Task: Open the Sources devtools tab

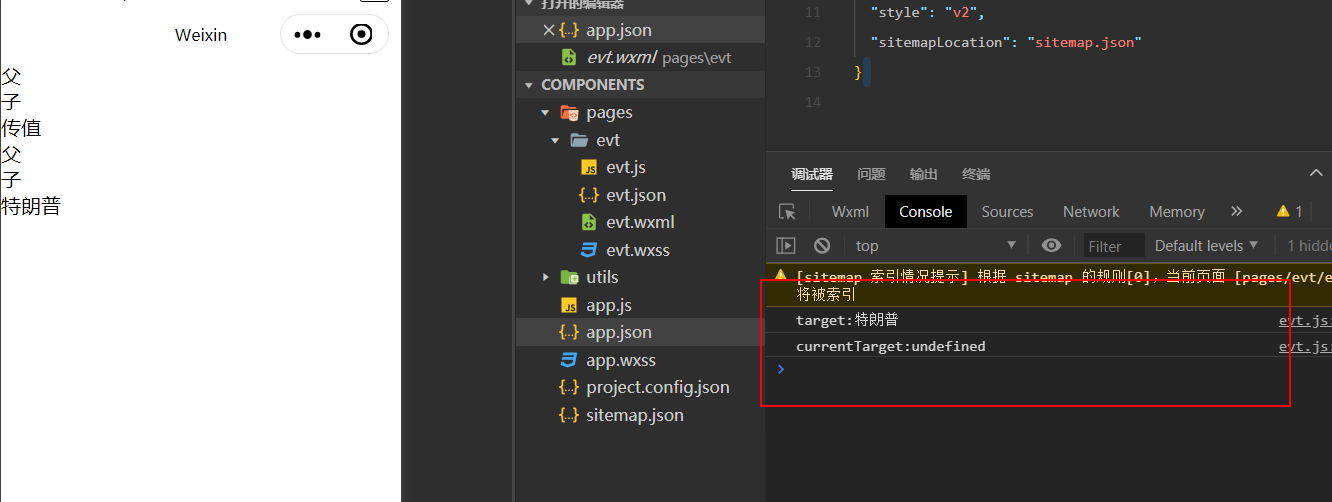Action: pyautogui.click(x=1007, y=212)
